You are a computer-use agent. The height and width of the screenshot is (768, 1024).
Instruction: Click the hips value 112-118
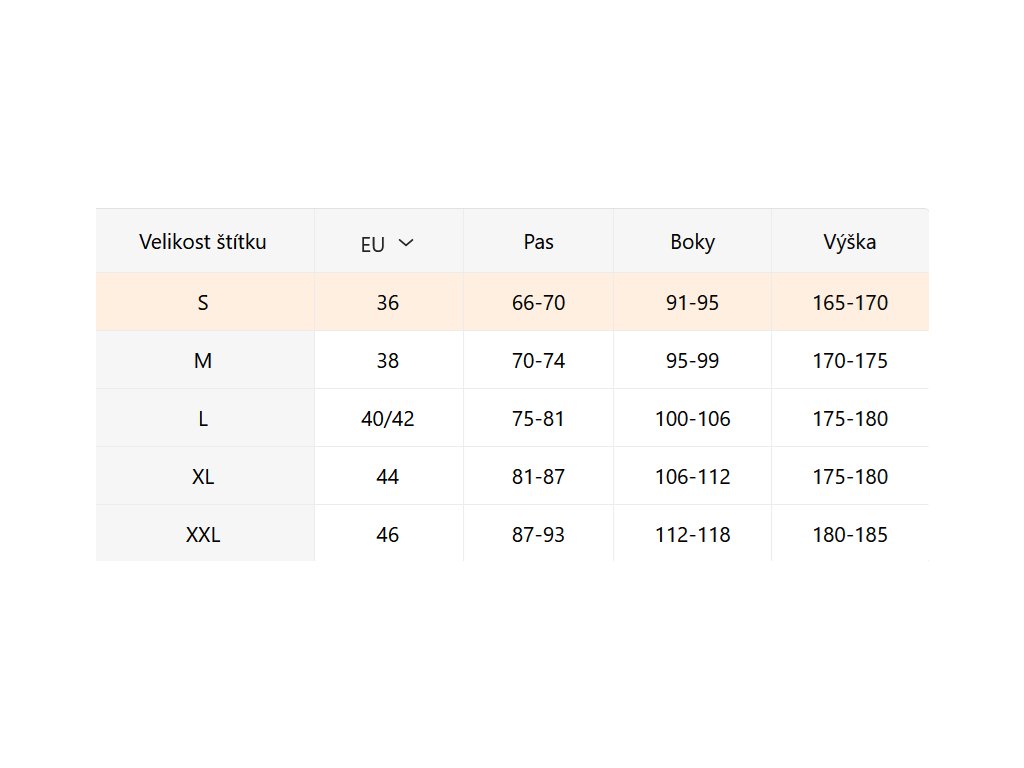pyautogui.click(x=692, y=535)
